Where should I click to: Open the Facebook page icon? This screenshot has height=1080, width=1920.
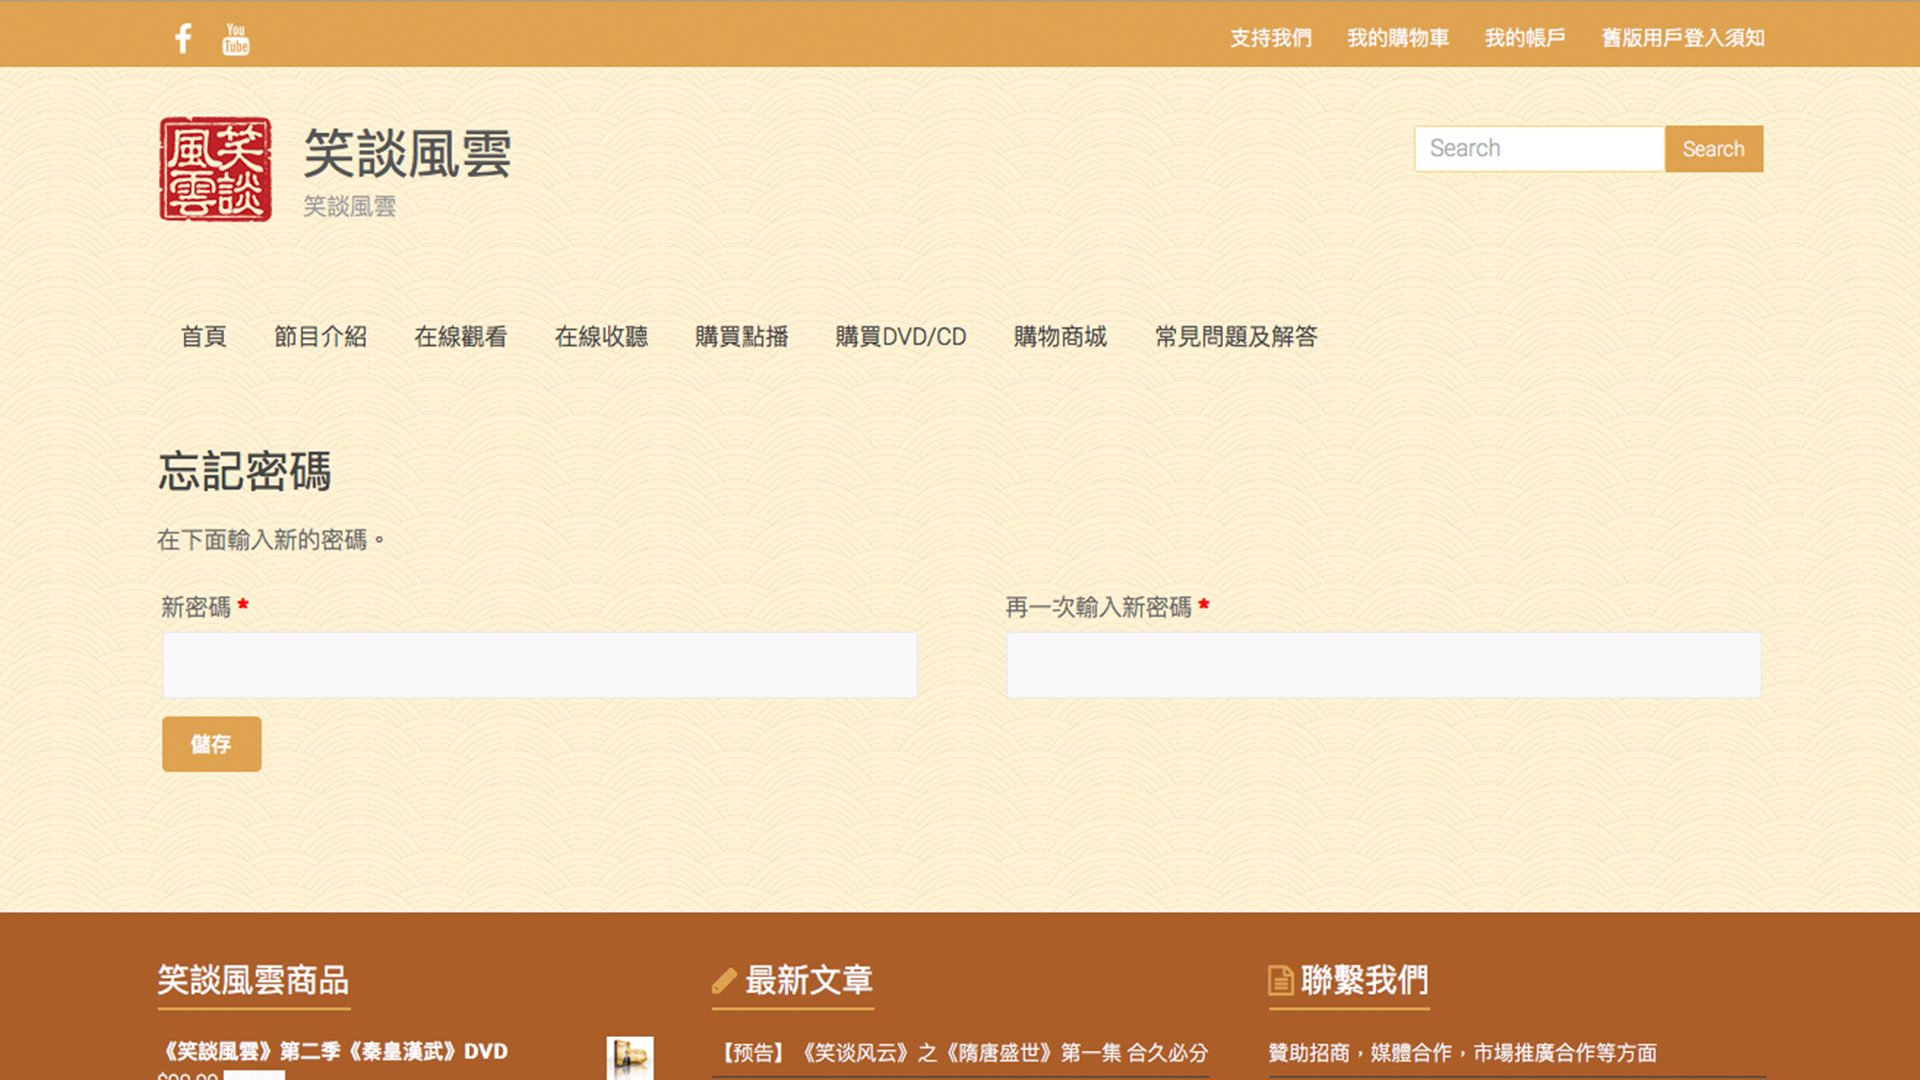point(183,38)
